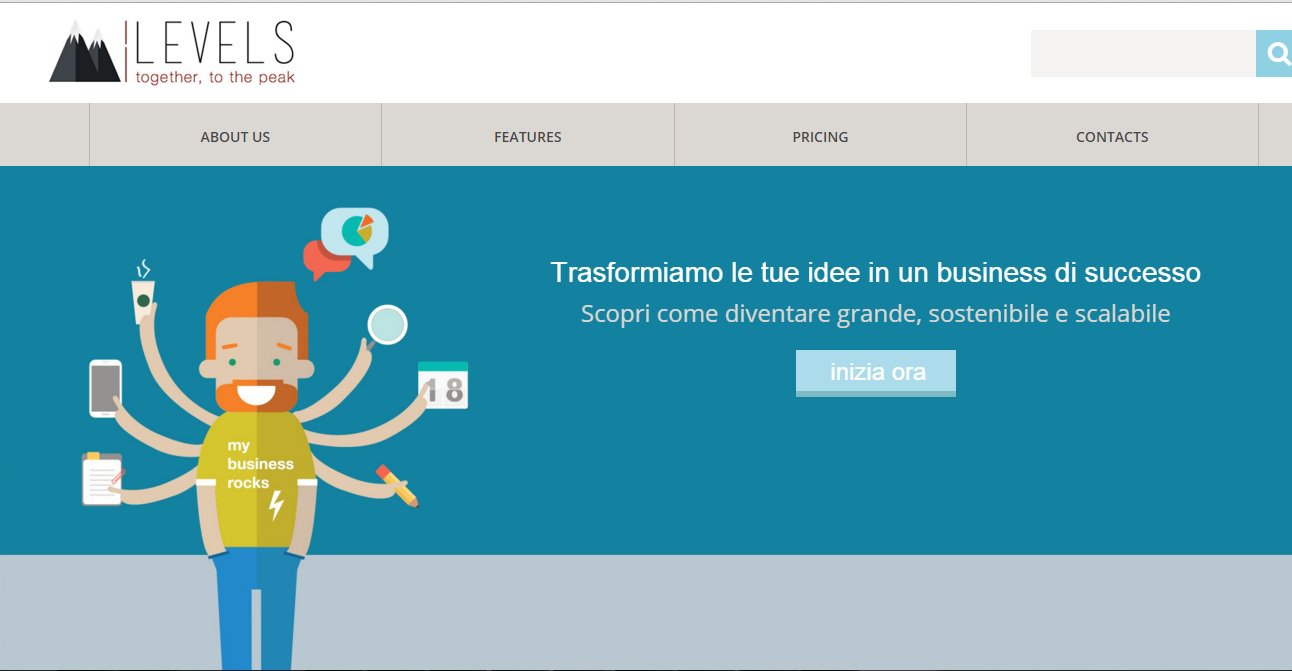The width and height of the screenshot is (1292, 671).
Task: Click the pencil icon in illustration
Action: point(397,485)
